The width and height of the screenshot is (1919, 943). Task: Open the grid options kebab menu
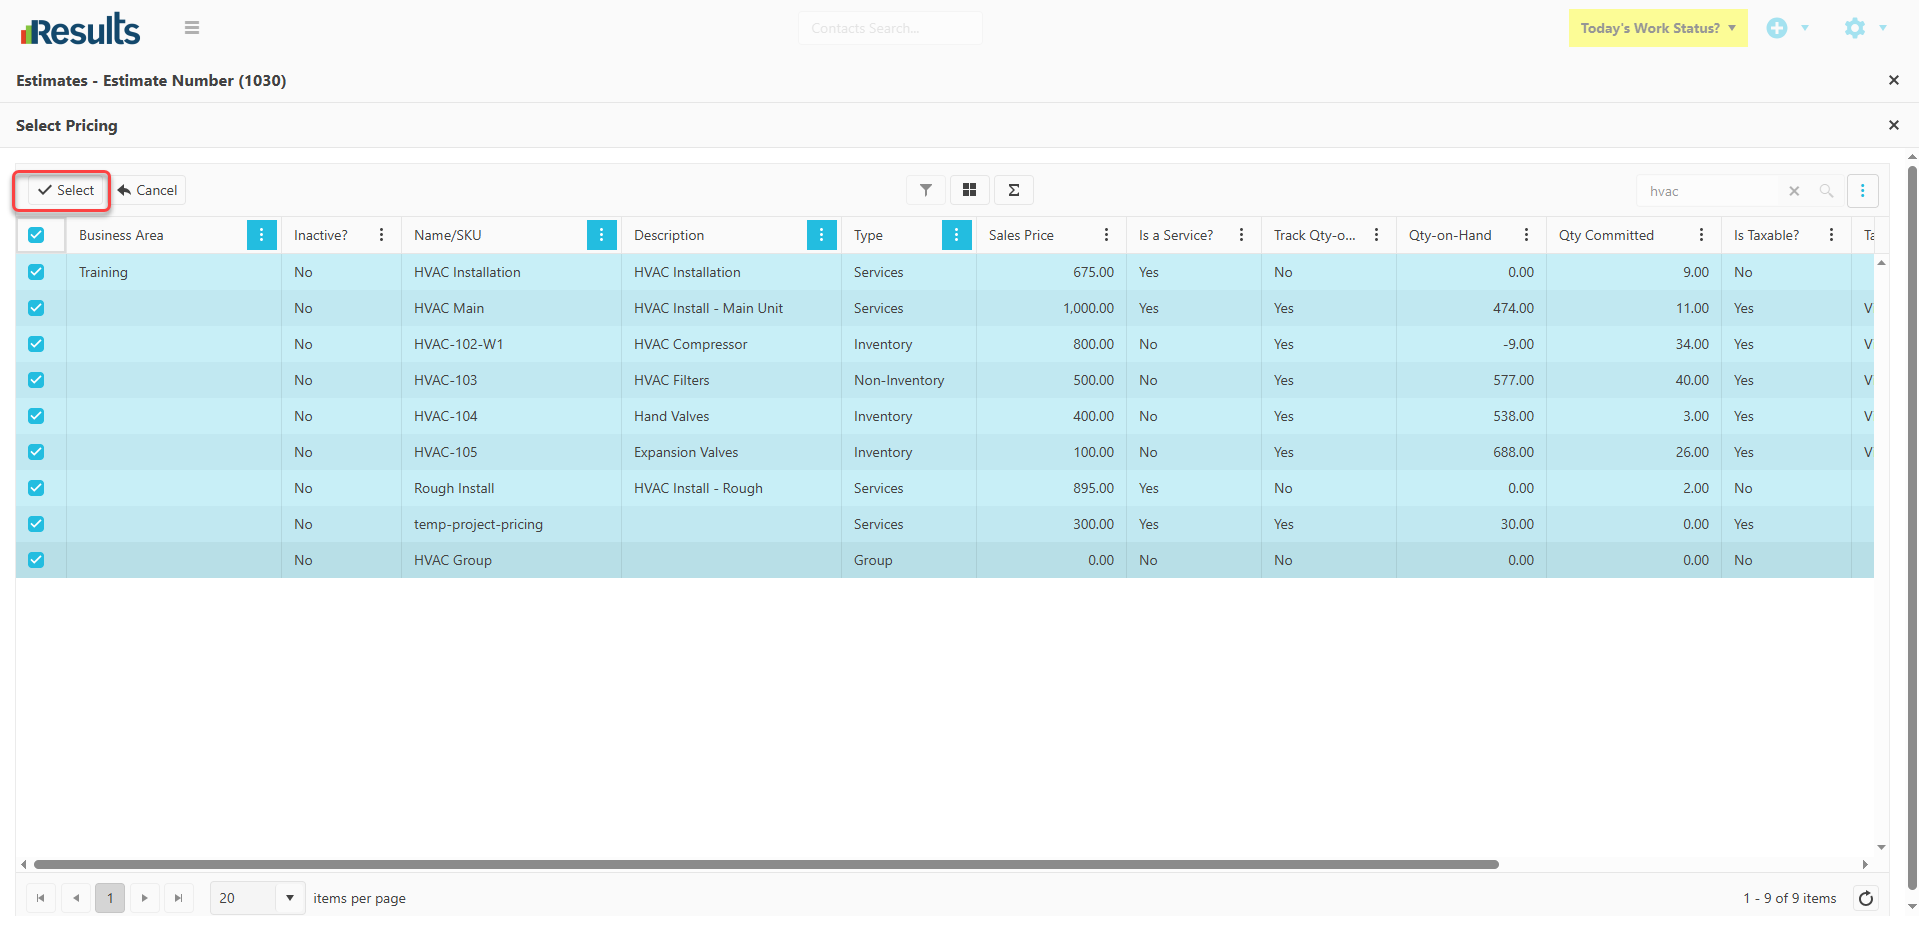[x=1862, y=191]
